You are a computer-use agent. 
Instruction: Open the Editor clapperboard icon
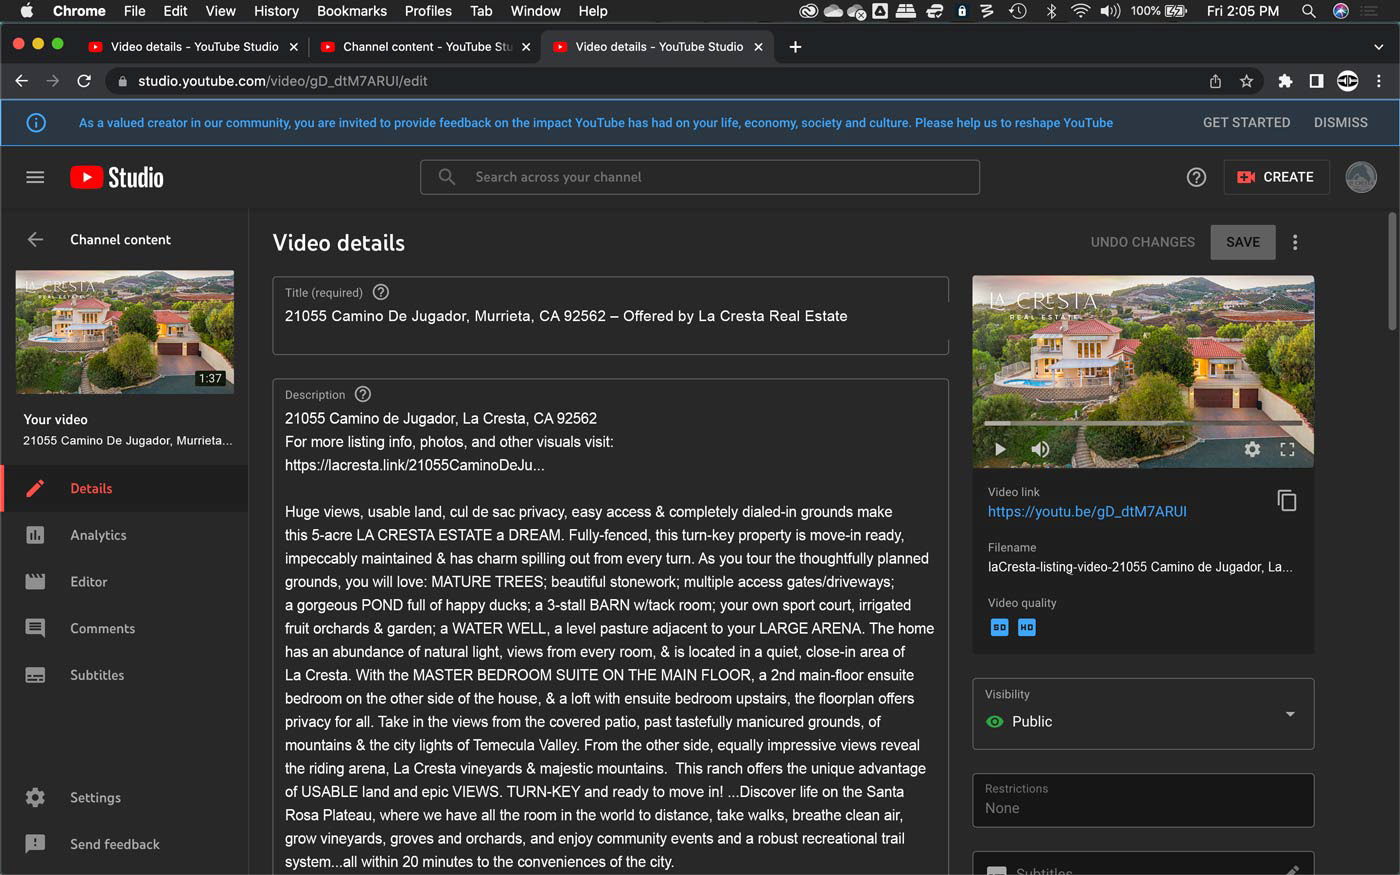click(35, 581)
